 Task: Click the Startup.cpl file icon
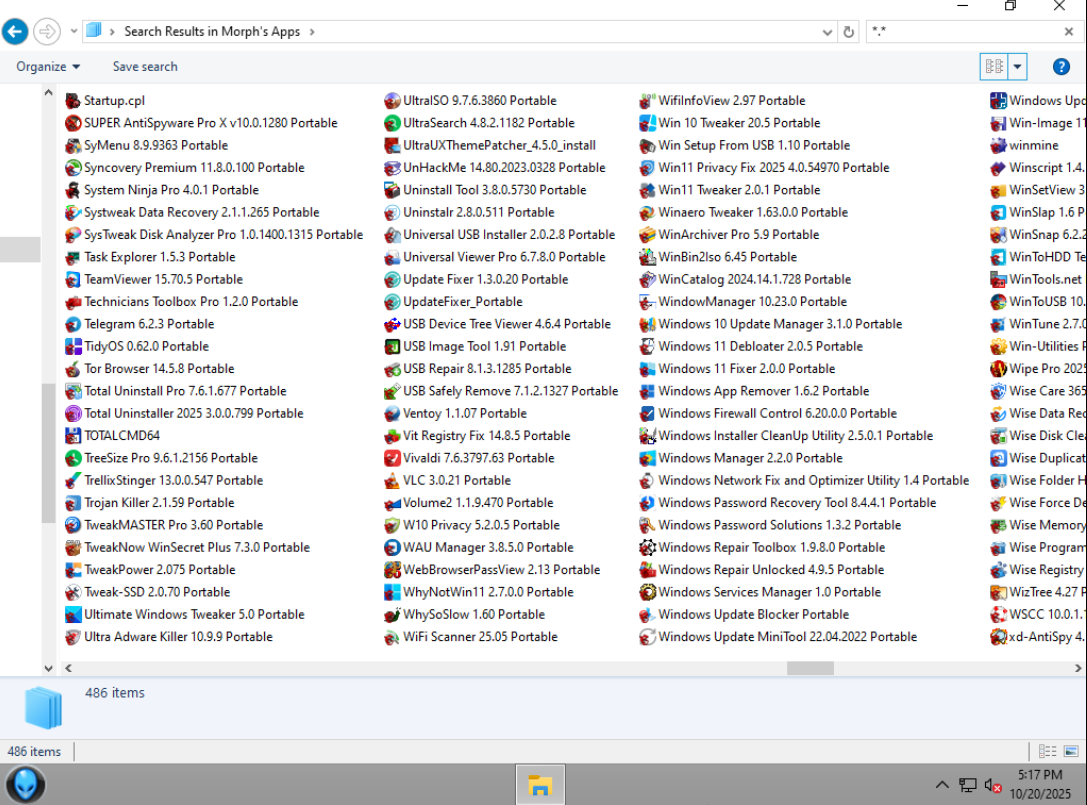pos(73,101)
